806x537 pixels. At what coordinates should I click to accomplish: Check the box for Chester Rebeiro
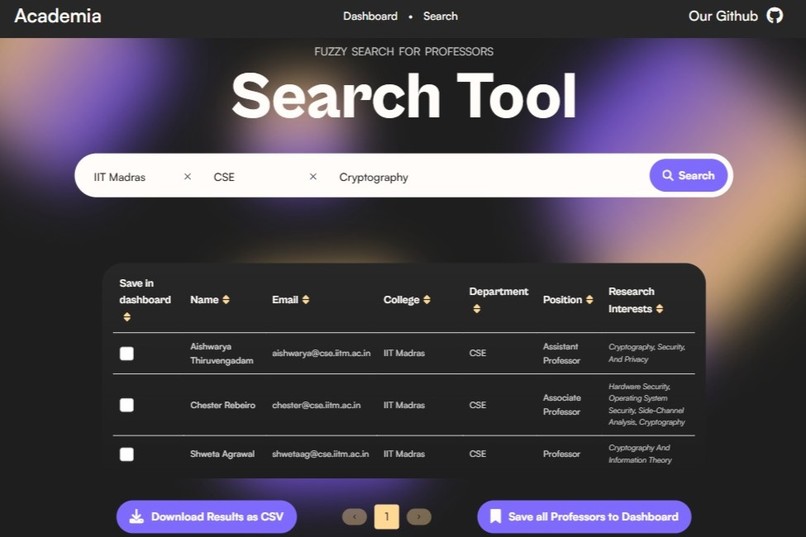coord(126,405)
